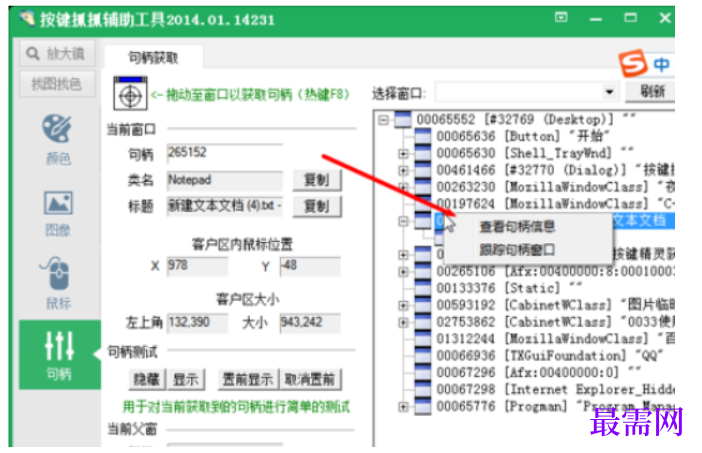Click the 置前显示 button
This screenshot has width=702, height=453.
pyautogui.click(x=248, y=380)
